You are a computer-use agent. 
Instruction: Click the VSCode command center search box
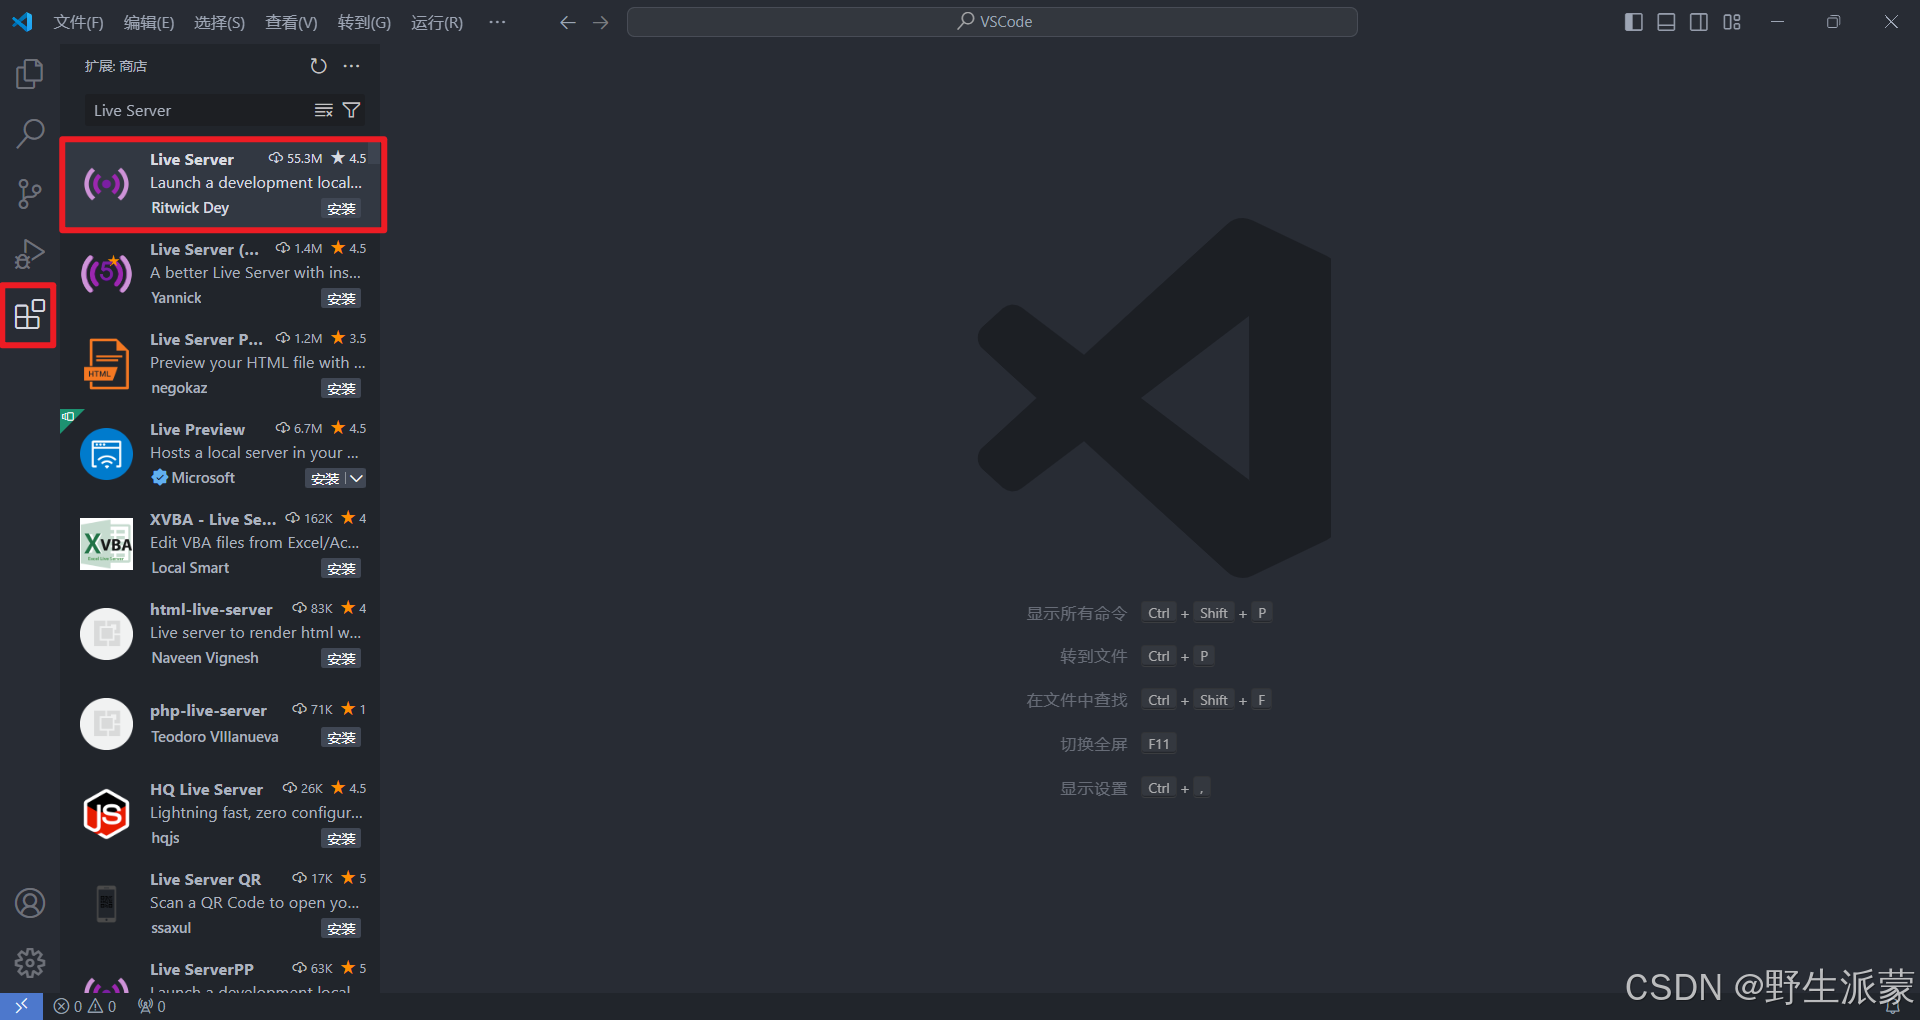(992, 22)
